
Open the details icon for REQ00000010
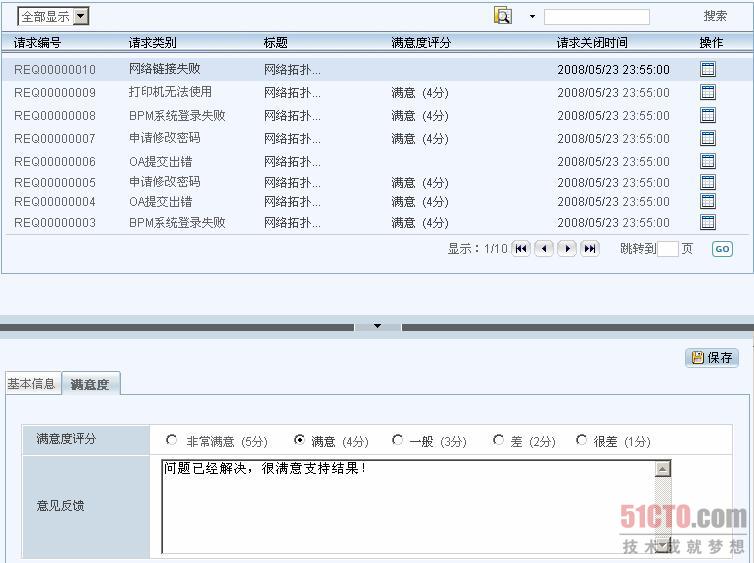707,69
